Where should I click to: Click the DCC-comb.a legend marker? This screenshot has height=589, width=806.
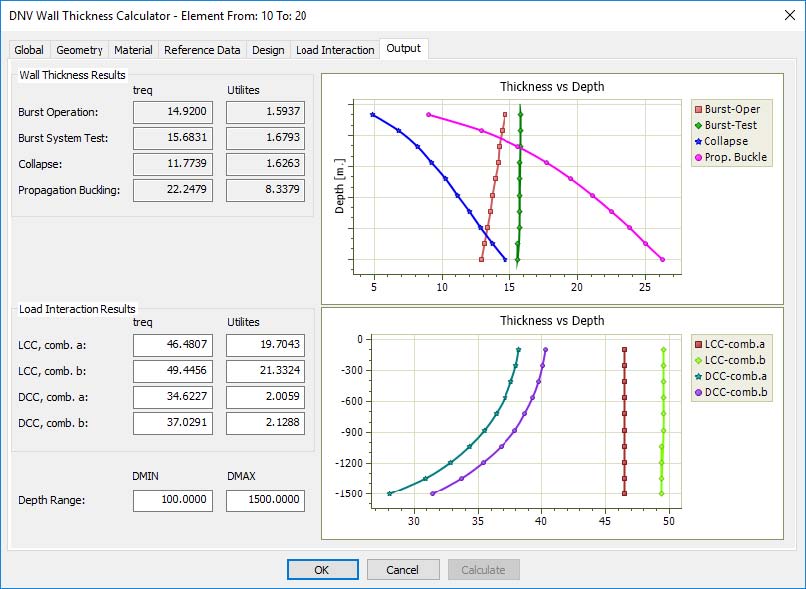point(698,376)
